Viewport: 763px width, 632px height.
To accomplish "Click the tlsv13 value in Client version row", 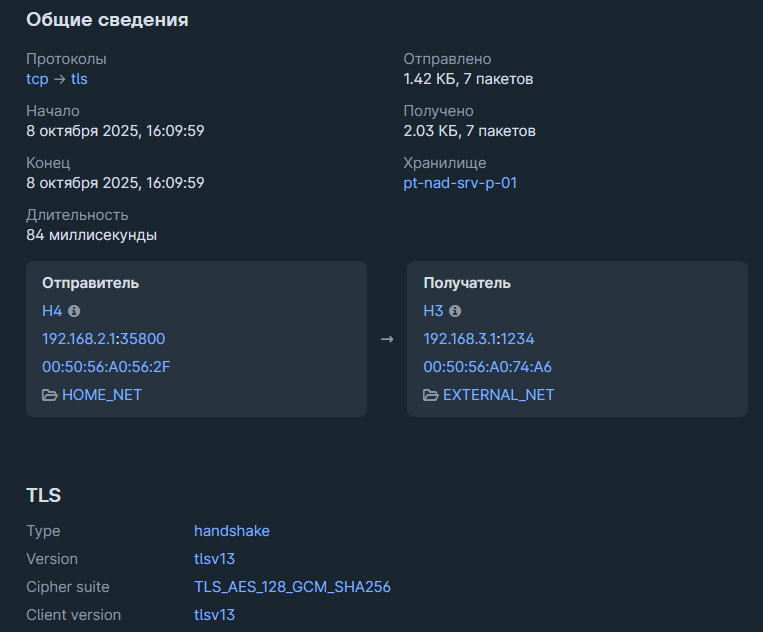I will tap(214, 615).
